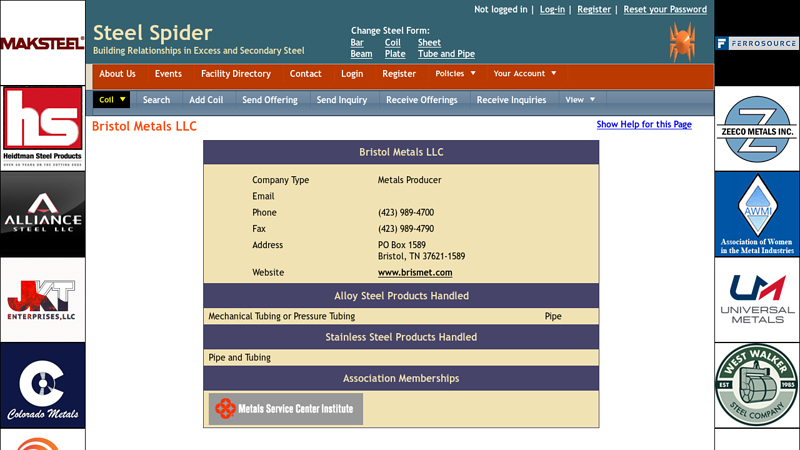
Task: Click Register in the orange navigation bar
Action: click(399, 73)
